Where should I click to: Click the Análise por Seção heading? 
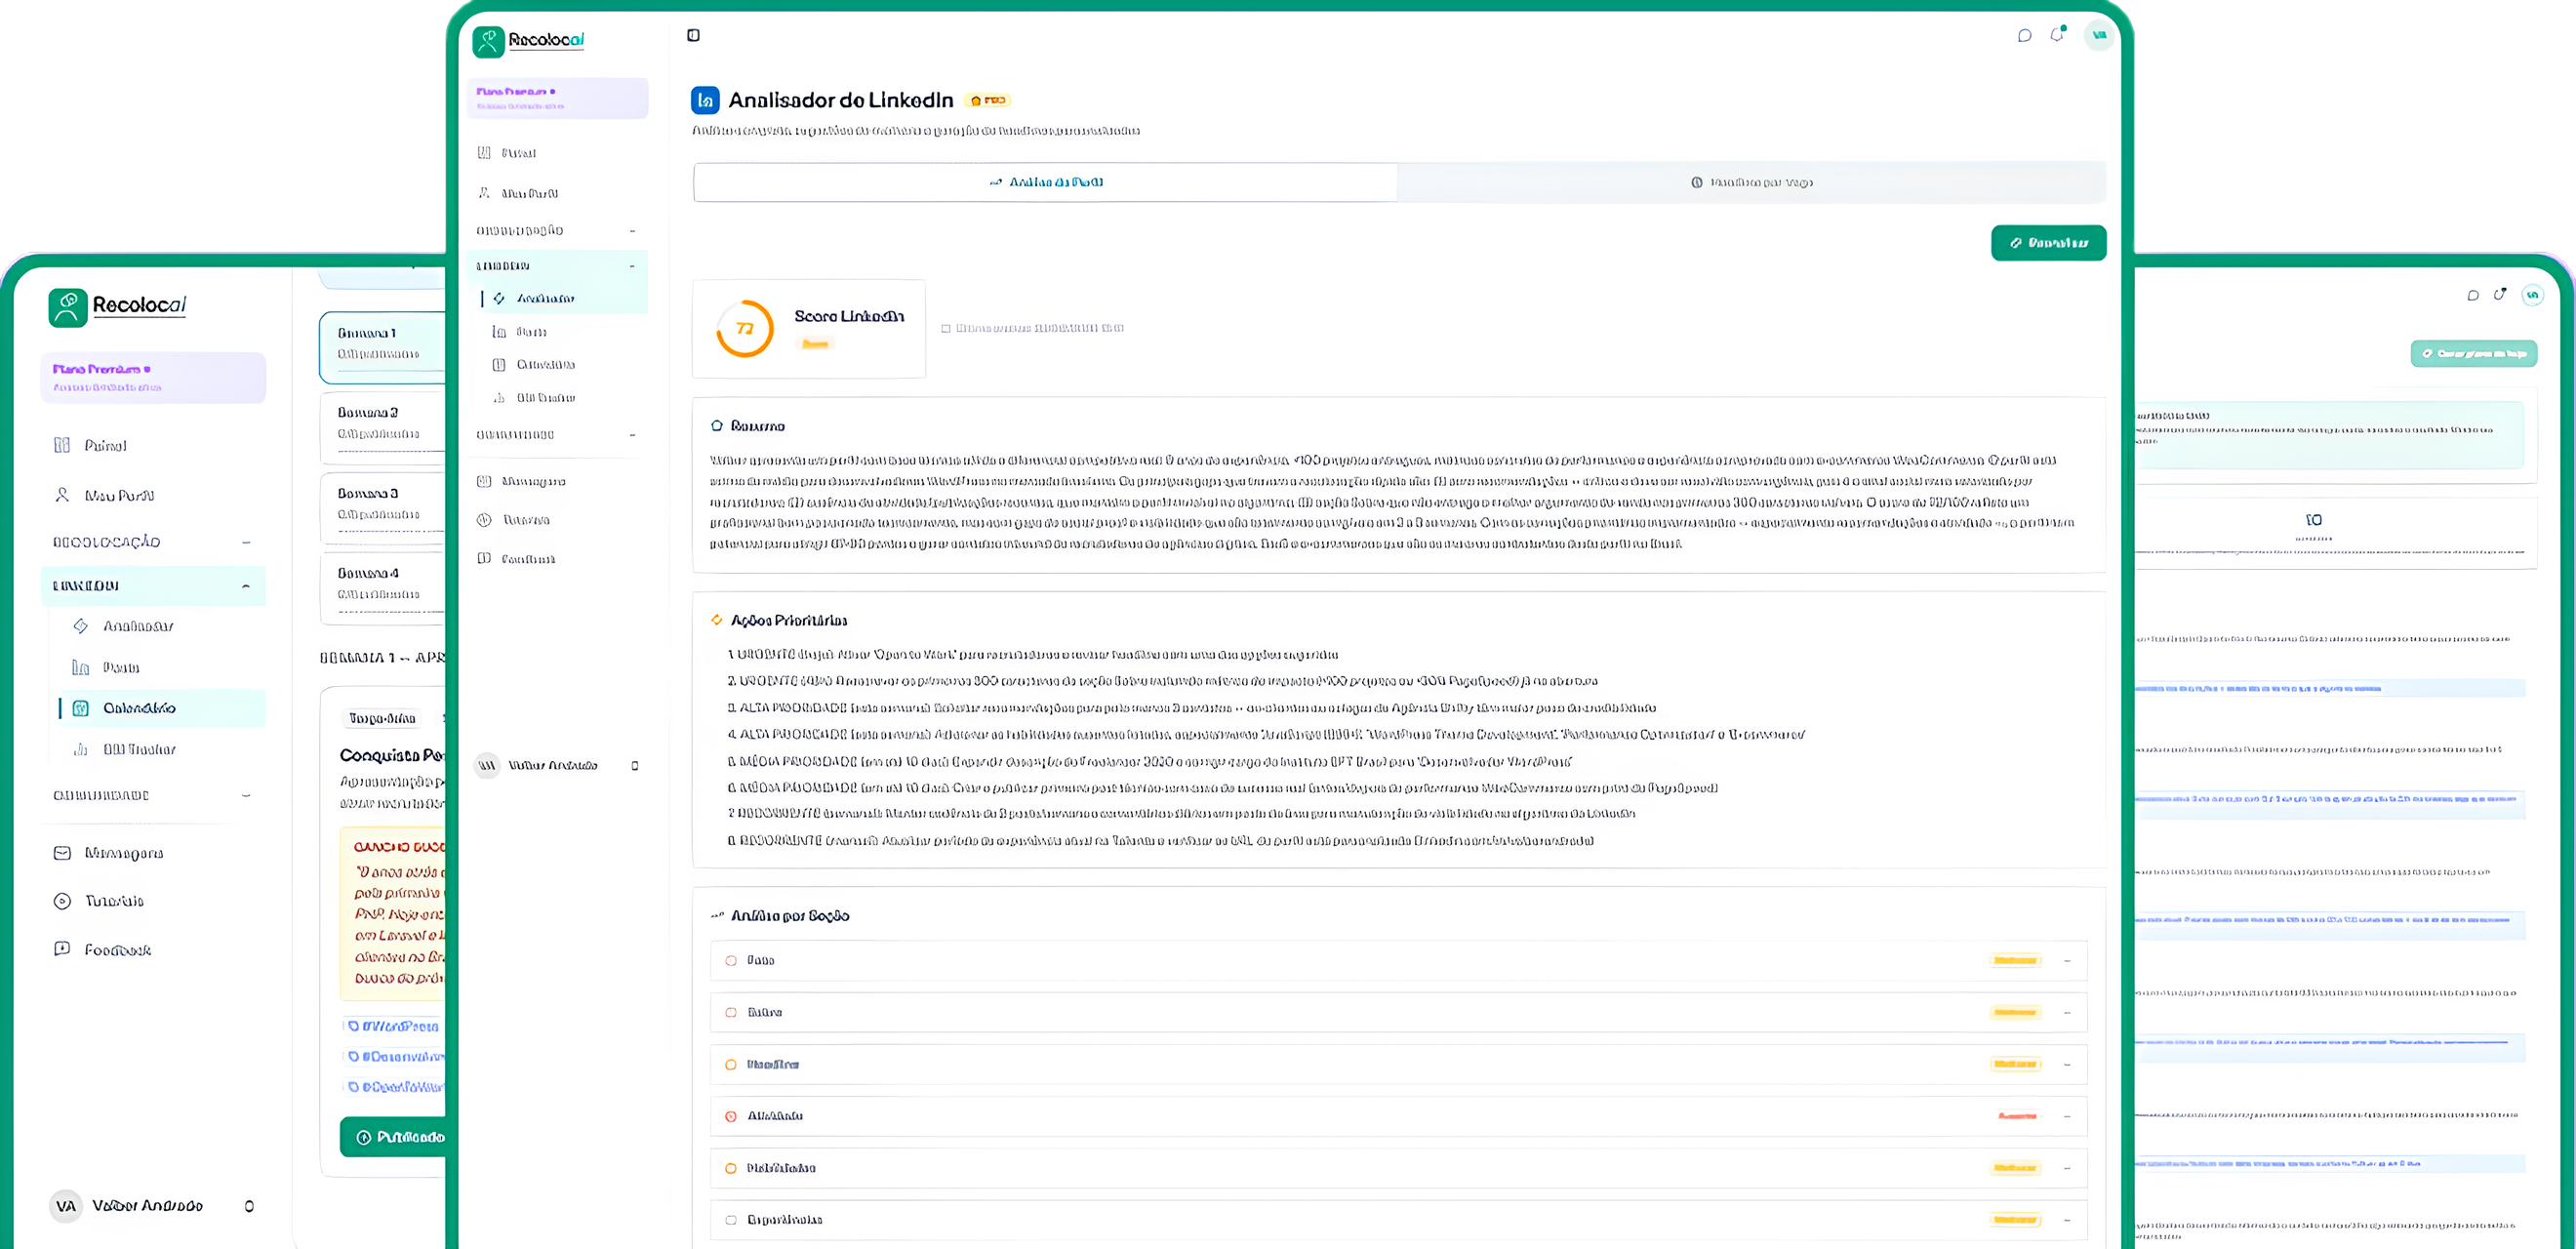click(x=790, y=916)
